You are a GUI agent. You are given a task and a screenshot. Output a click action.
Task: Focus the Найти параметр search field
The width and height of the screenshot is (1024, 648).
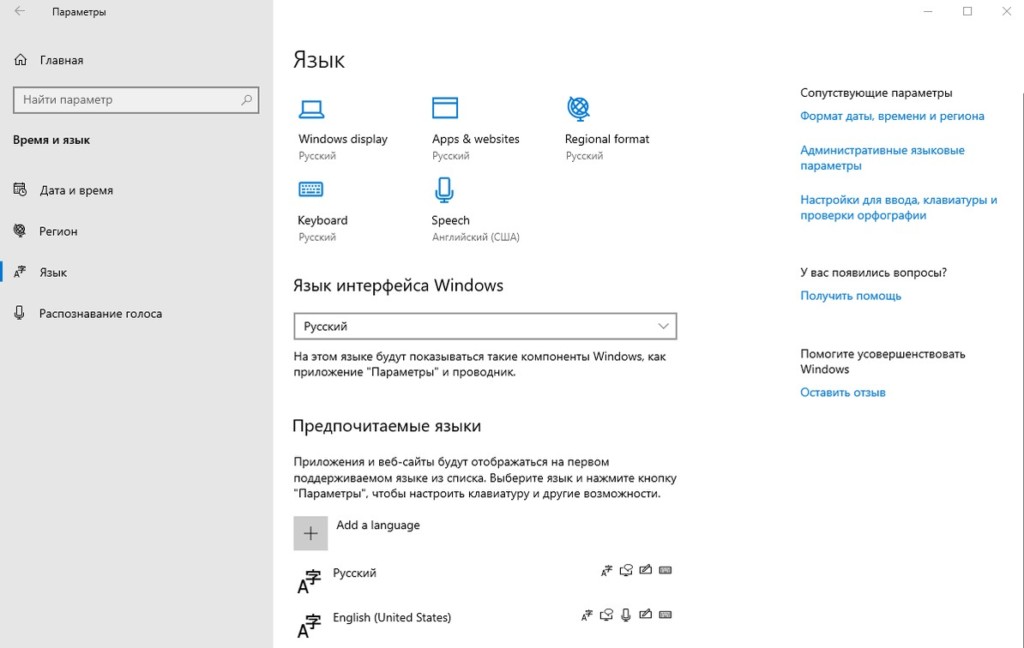(136, 100)
